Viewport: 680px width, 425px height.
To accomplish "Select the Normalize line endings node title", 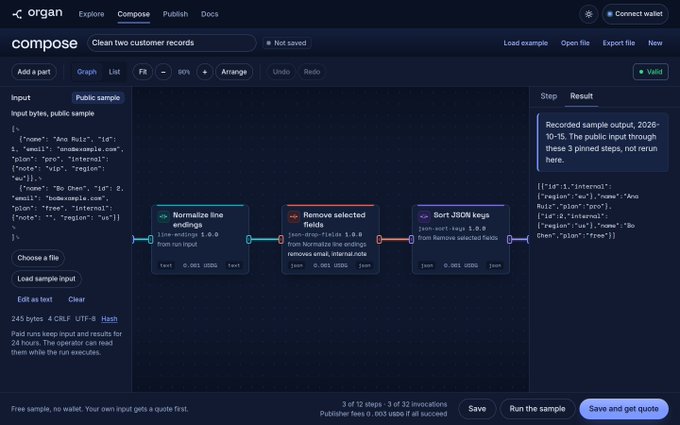I will click(x=198, y=220).
